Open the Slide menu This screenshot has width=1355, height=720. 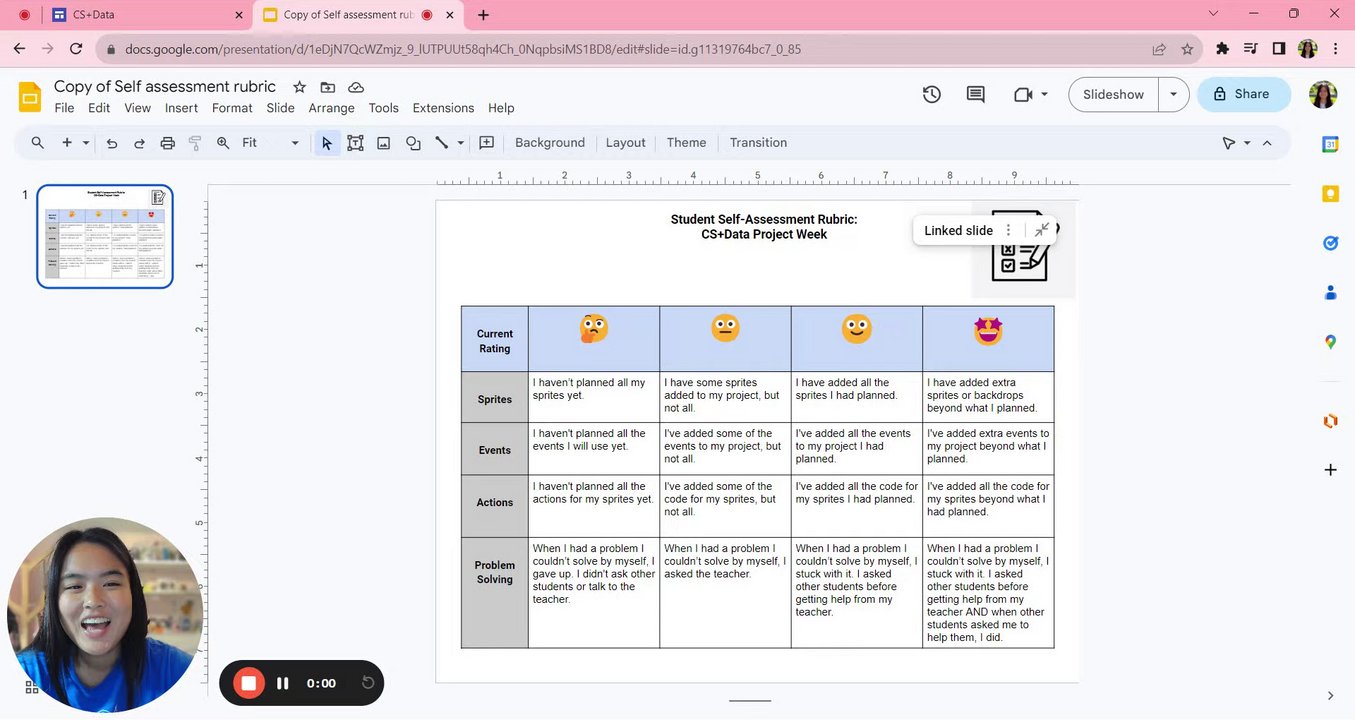(x=280, y=108)
